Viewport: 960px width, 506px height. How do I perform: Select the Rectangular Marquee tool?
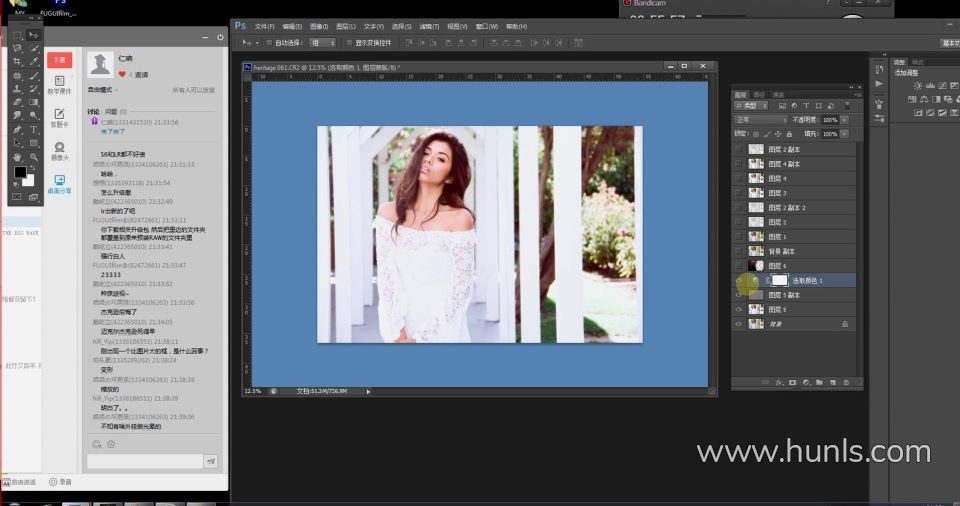click(17, 35)
